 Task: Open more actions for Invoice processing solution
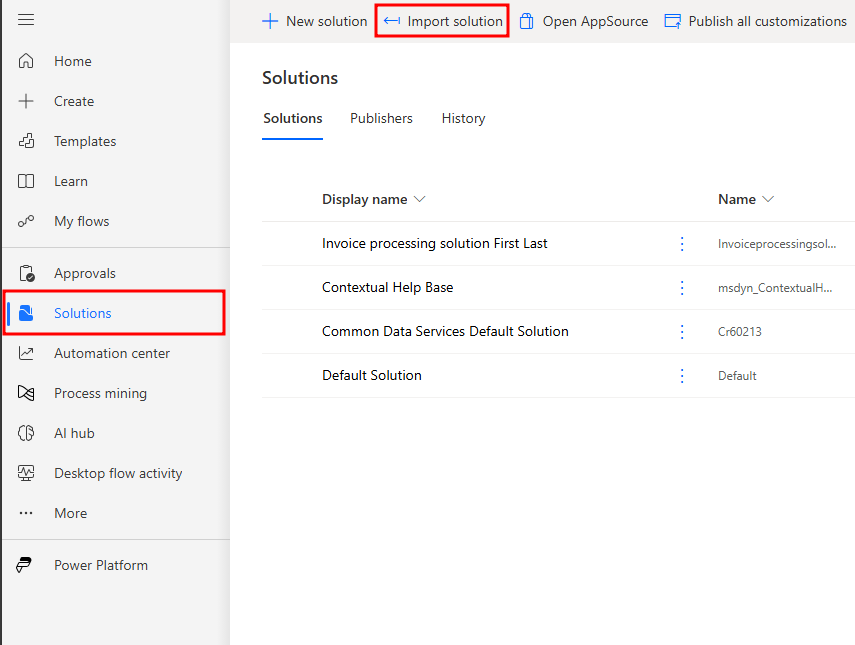click(682, 244)
